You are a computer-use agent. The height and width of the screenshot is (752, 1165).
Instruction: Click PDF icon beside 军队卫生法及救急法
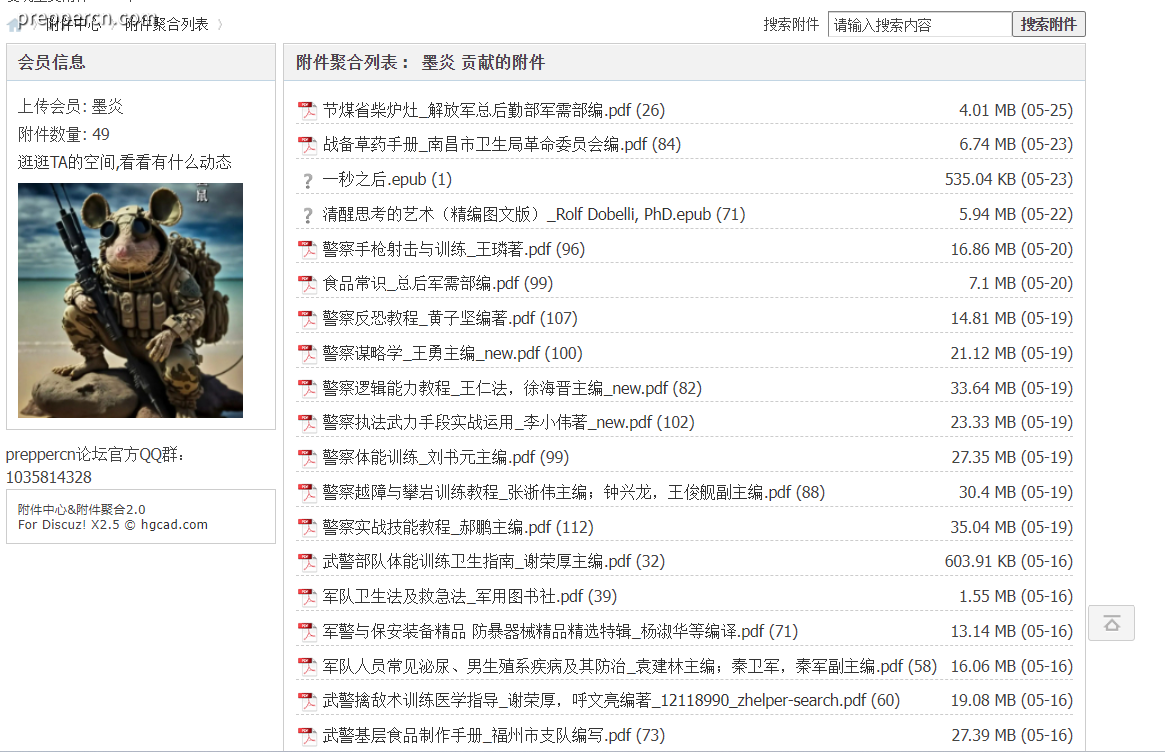[307, 597]
